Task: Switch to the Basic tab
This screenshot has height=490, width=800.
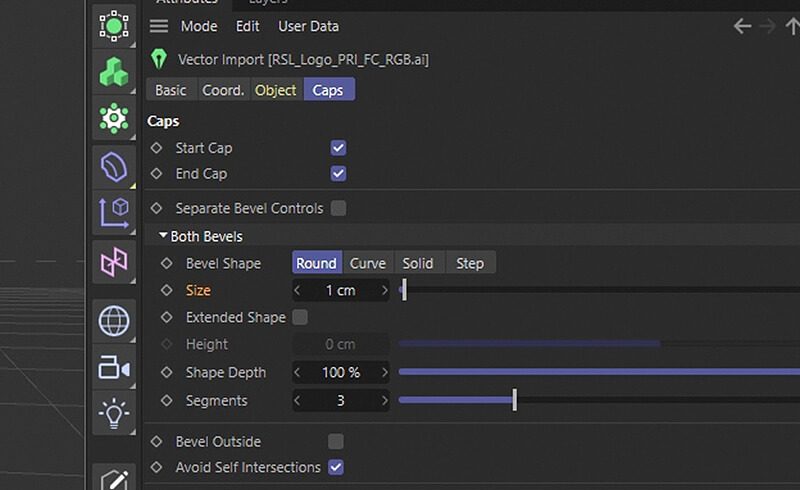Action: [x=171, y=90]
